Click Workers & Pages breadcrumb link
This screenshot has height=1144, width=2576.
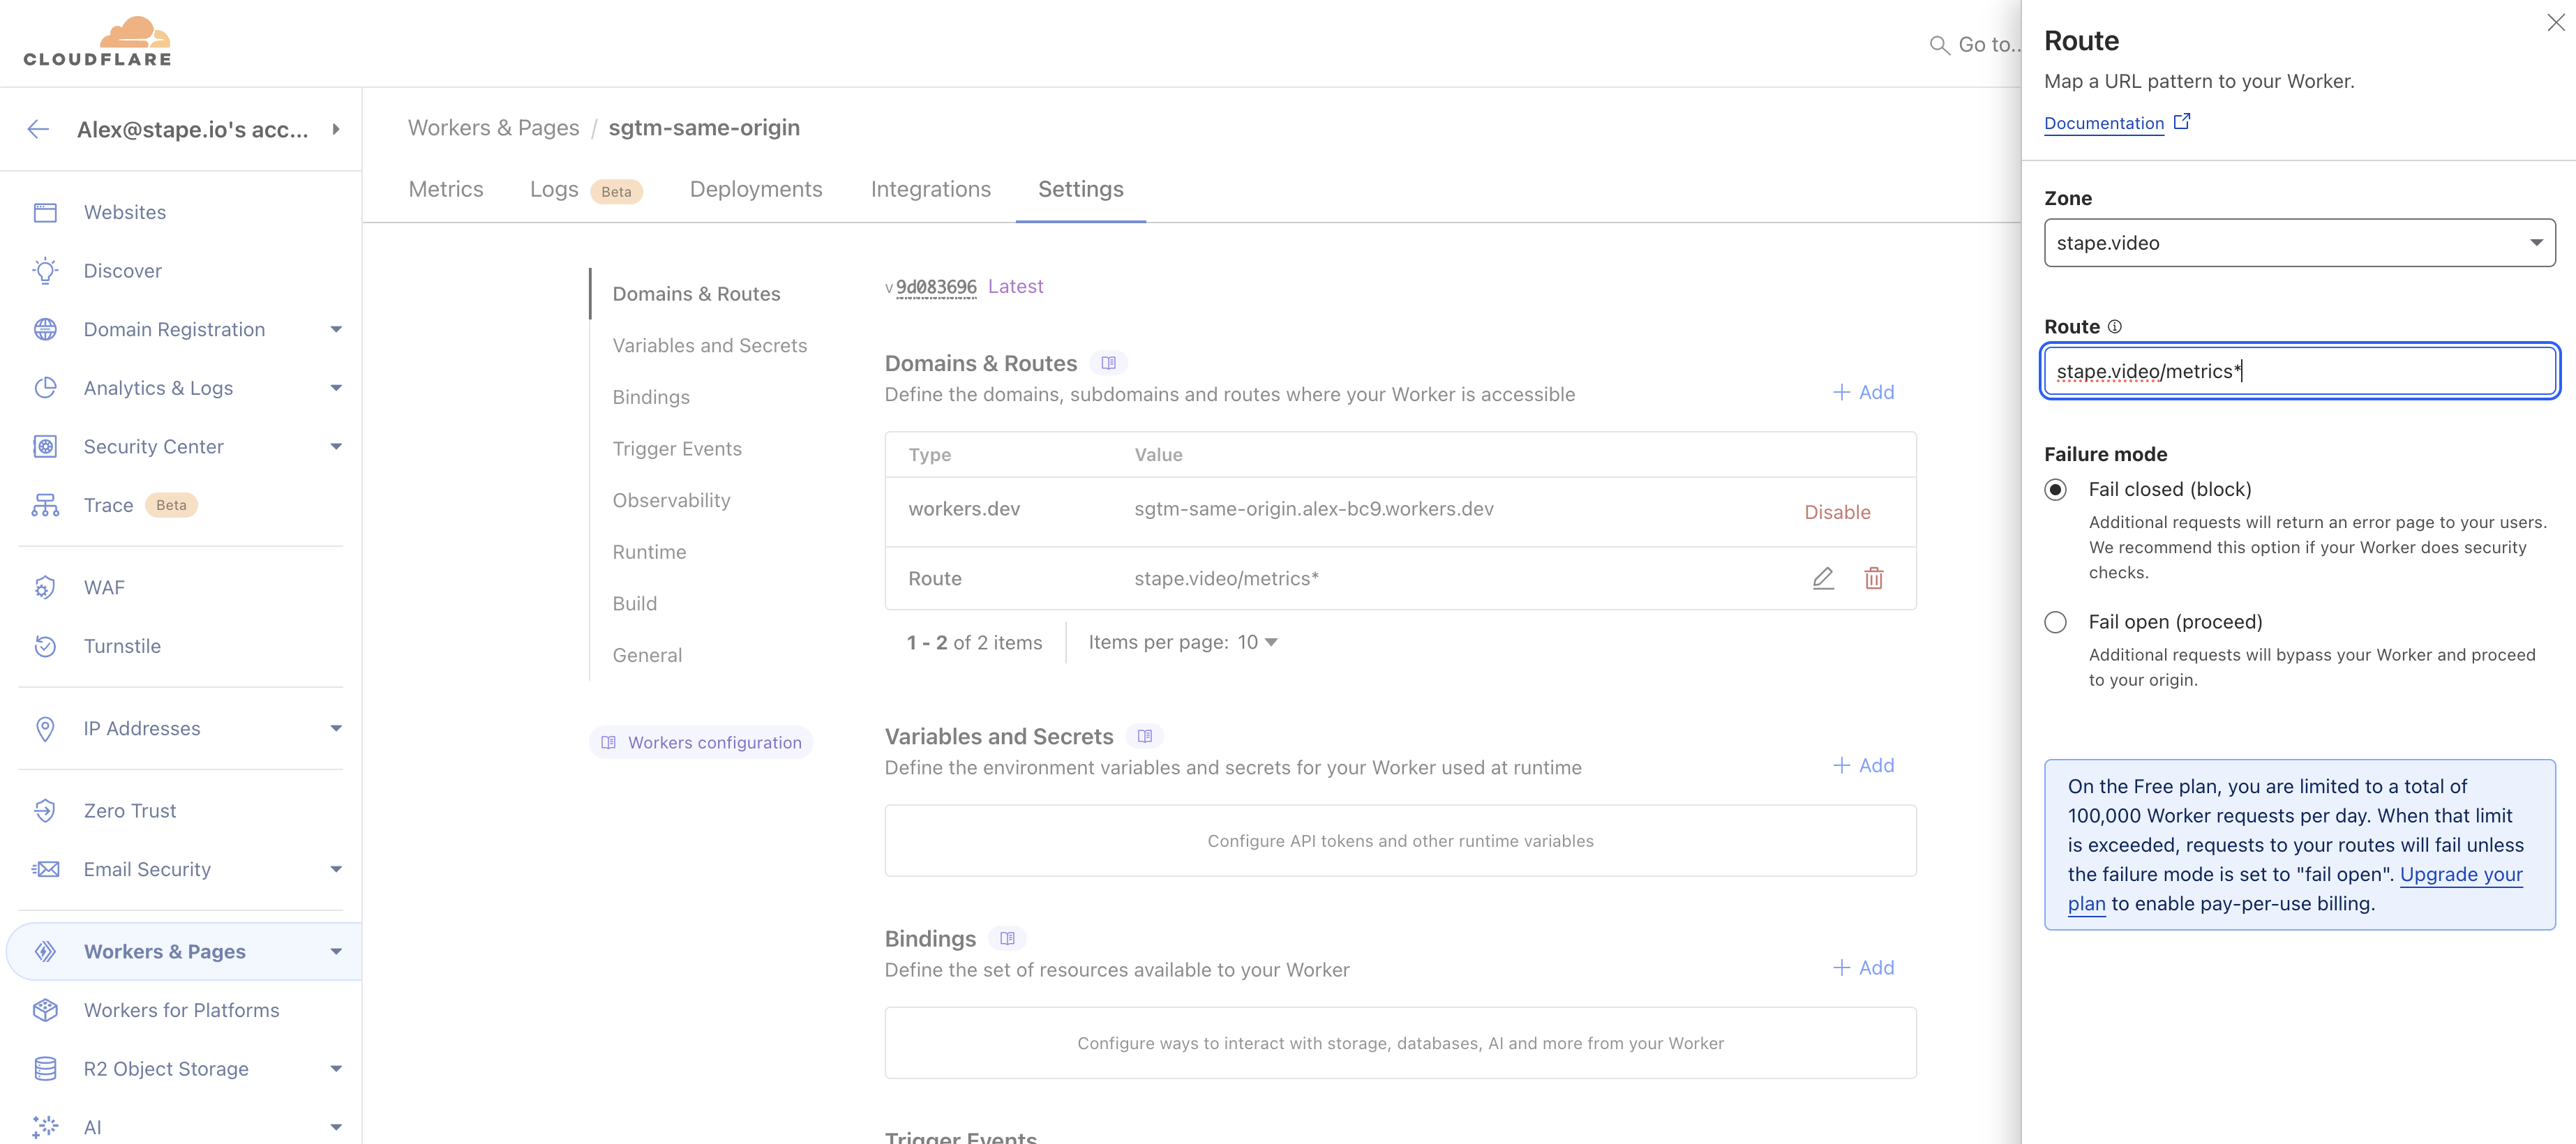pos(494,128)
